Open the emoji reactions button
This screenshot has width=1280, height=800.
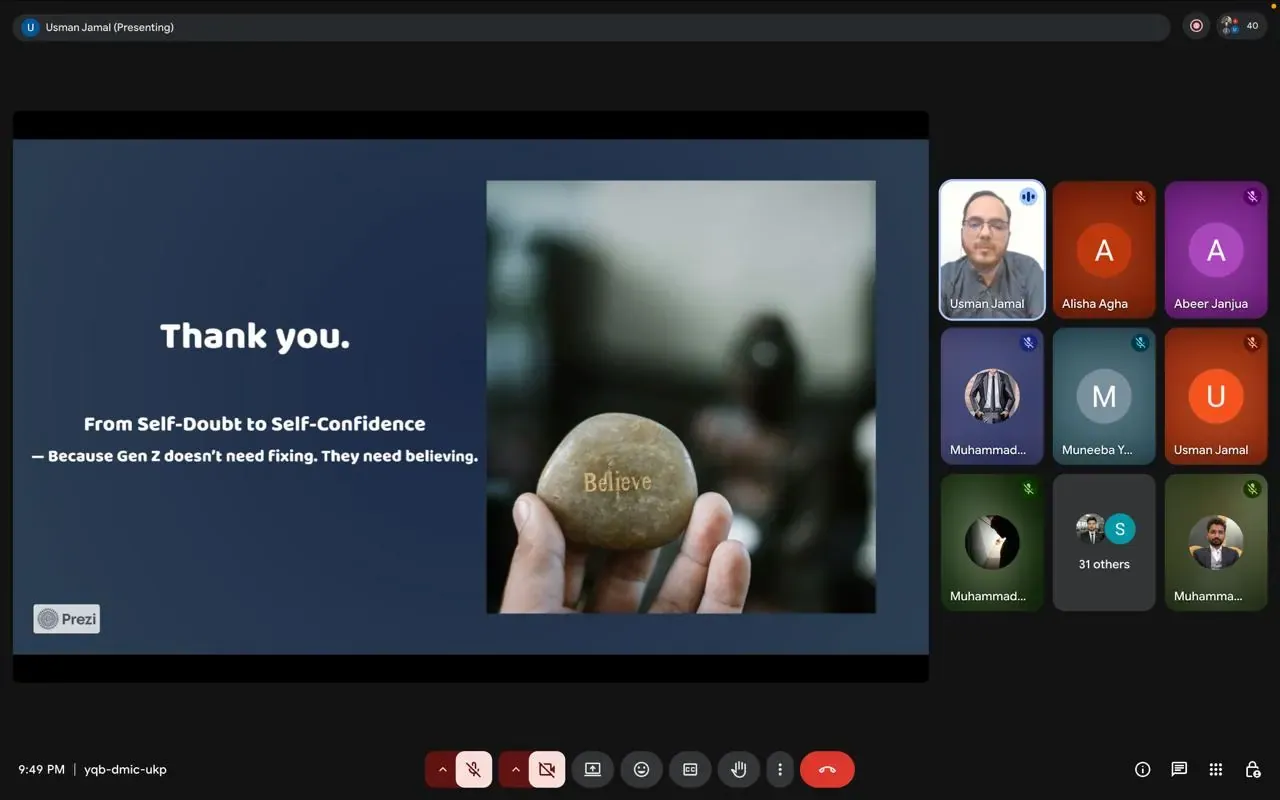(642, 770)
